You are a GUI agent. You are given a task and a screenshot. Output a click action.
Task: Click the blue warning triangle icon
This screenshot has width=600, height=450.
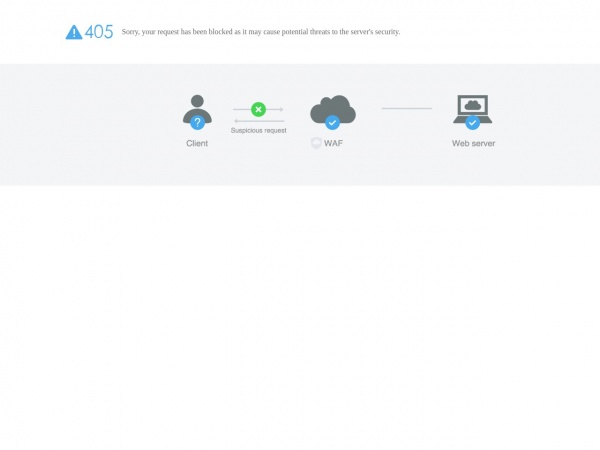click(74, 32)
